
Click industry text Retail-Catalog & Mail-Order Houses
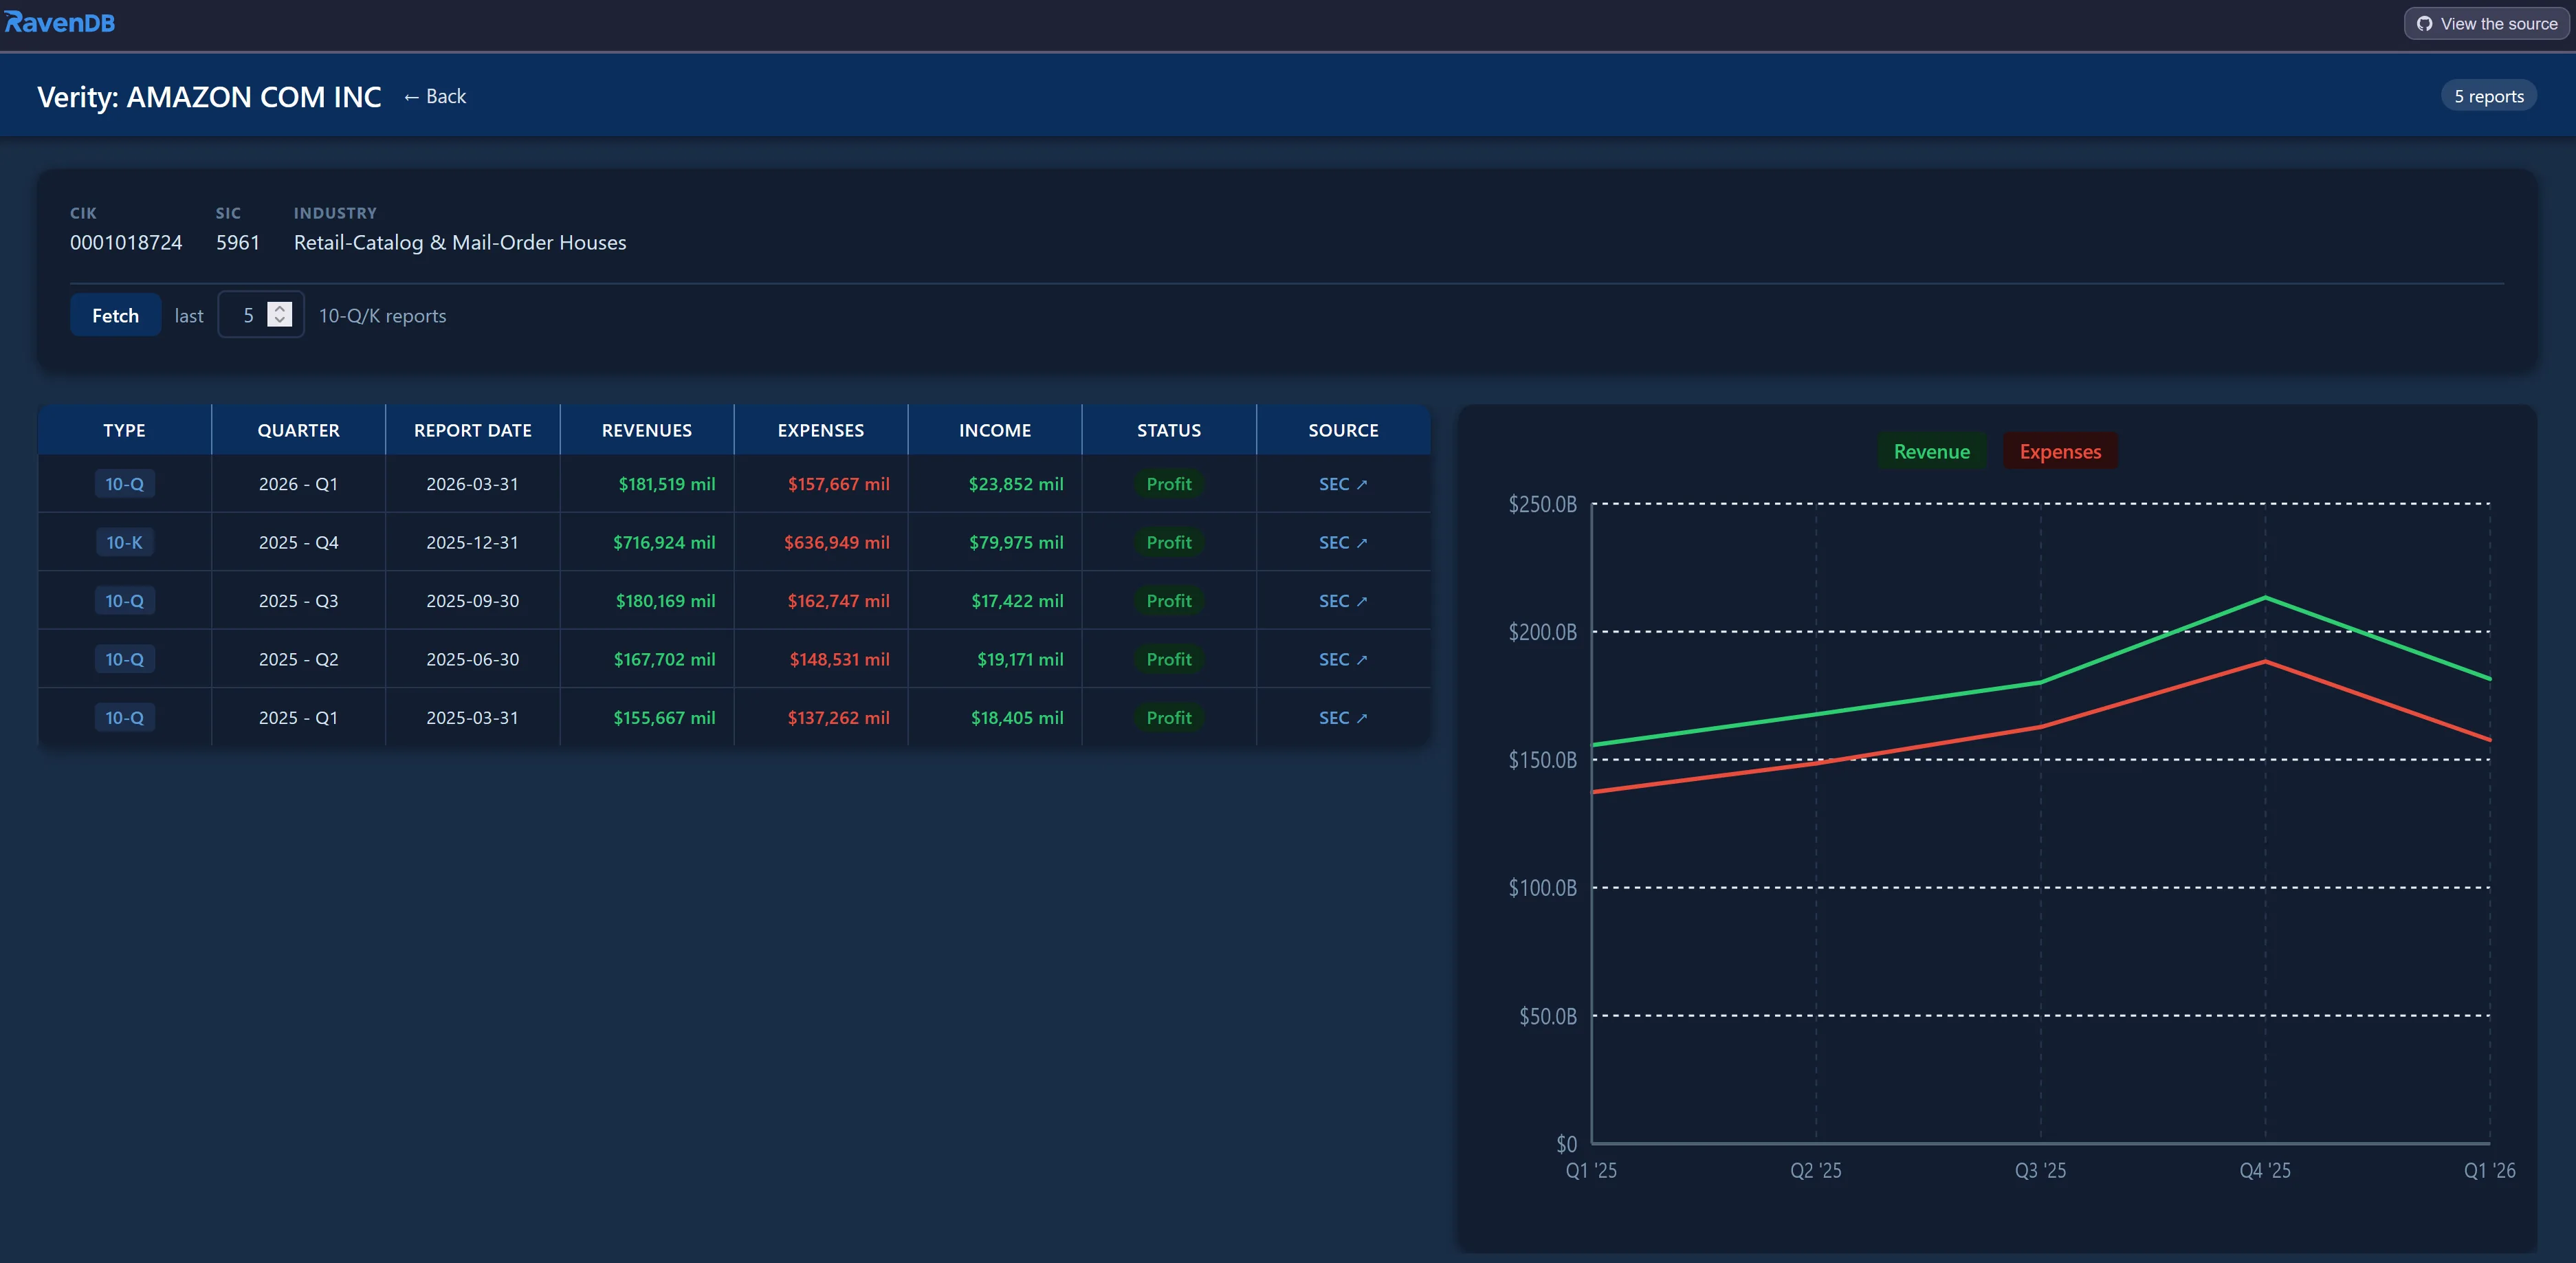coord(460,242)
